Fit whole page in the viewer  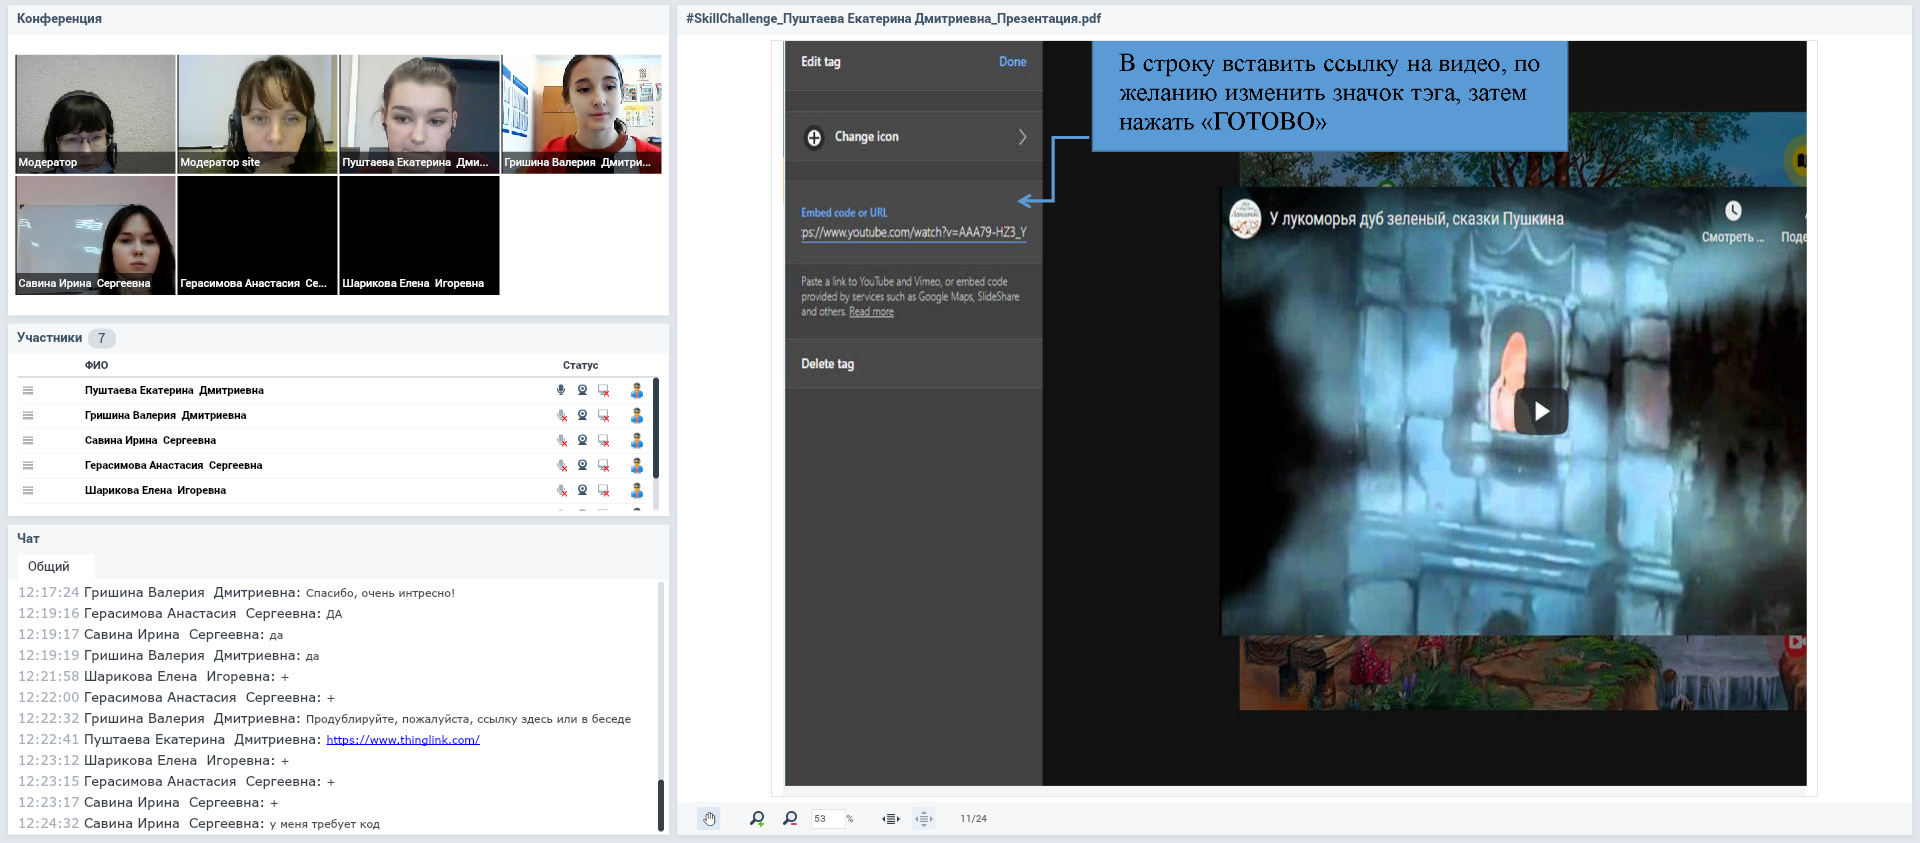pyautogui.click(x=924, y=819)
